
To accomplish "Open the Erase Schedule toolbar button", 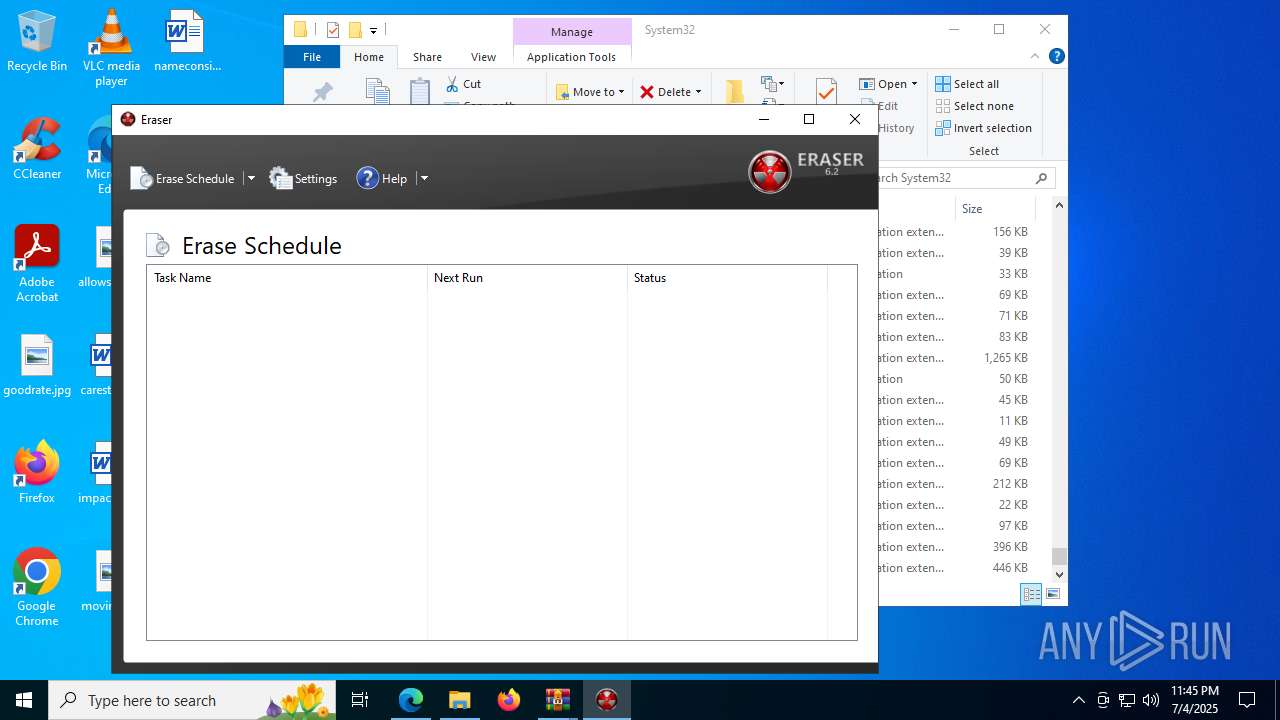I will [182, 178].
